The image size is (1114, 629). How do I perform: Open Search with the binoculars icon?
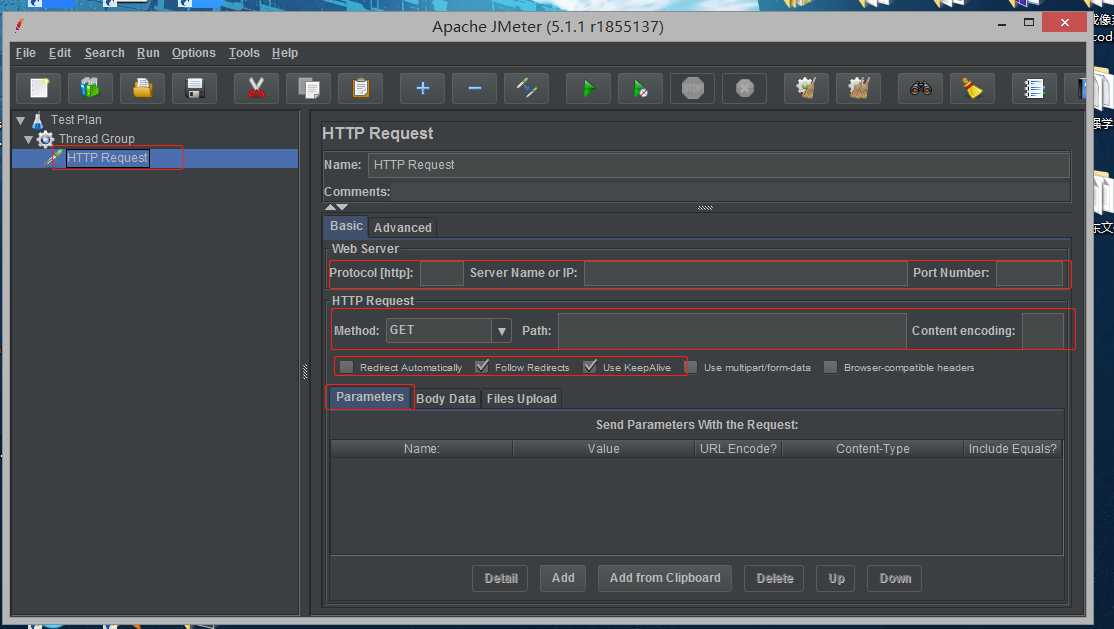tap(921, 88)
